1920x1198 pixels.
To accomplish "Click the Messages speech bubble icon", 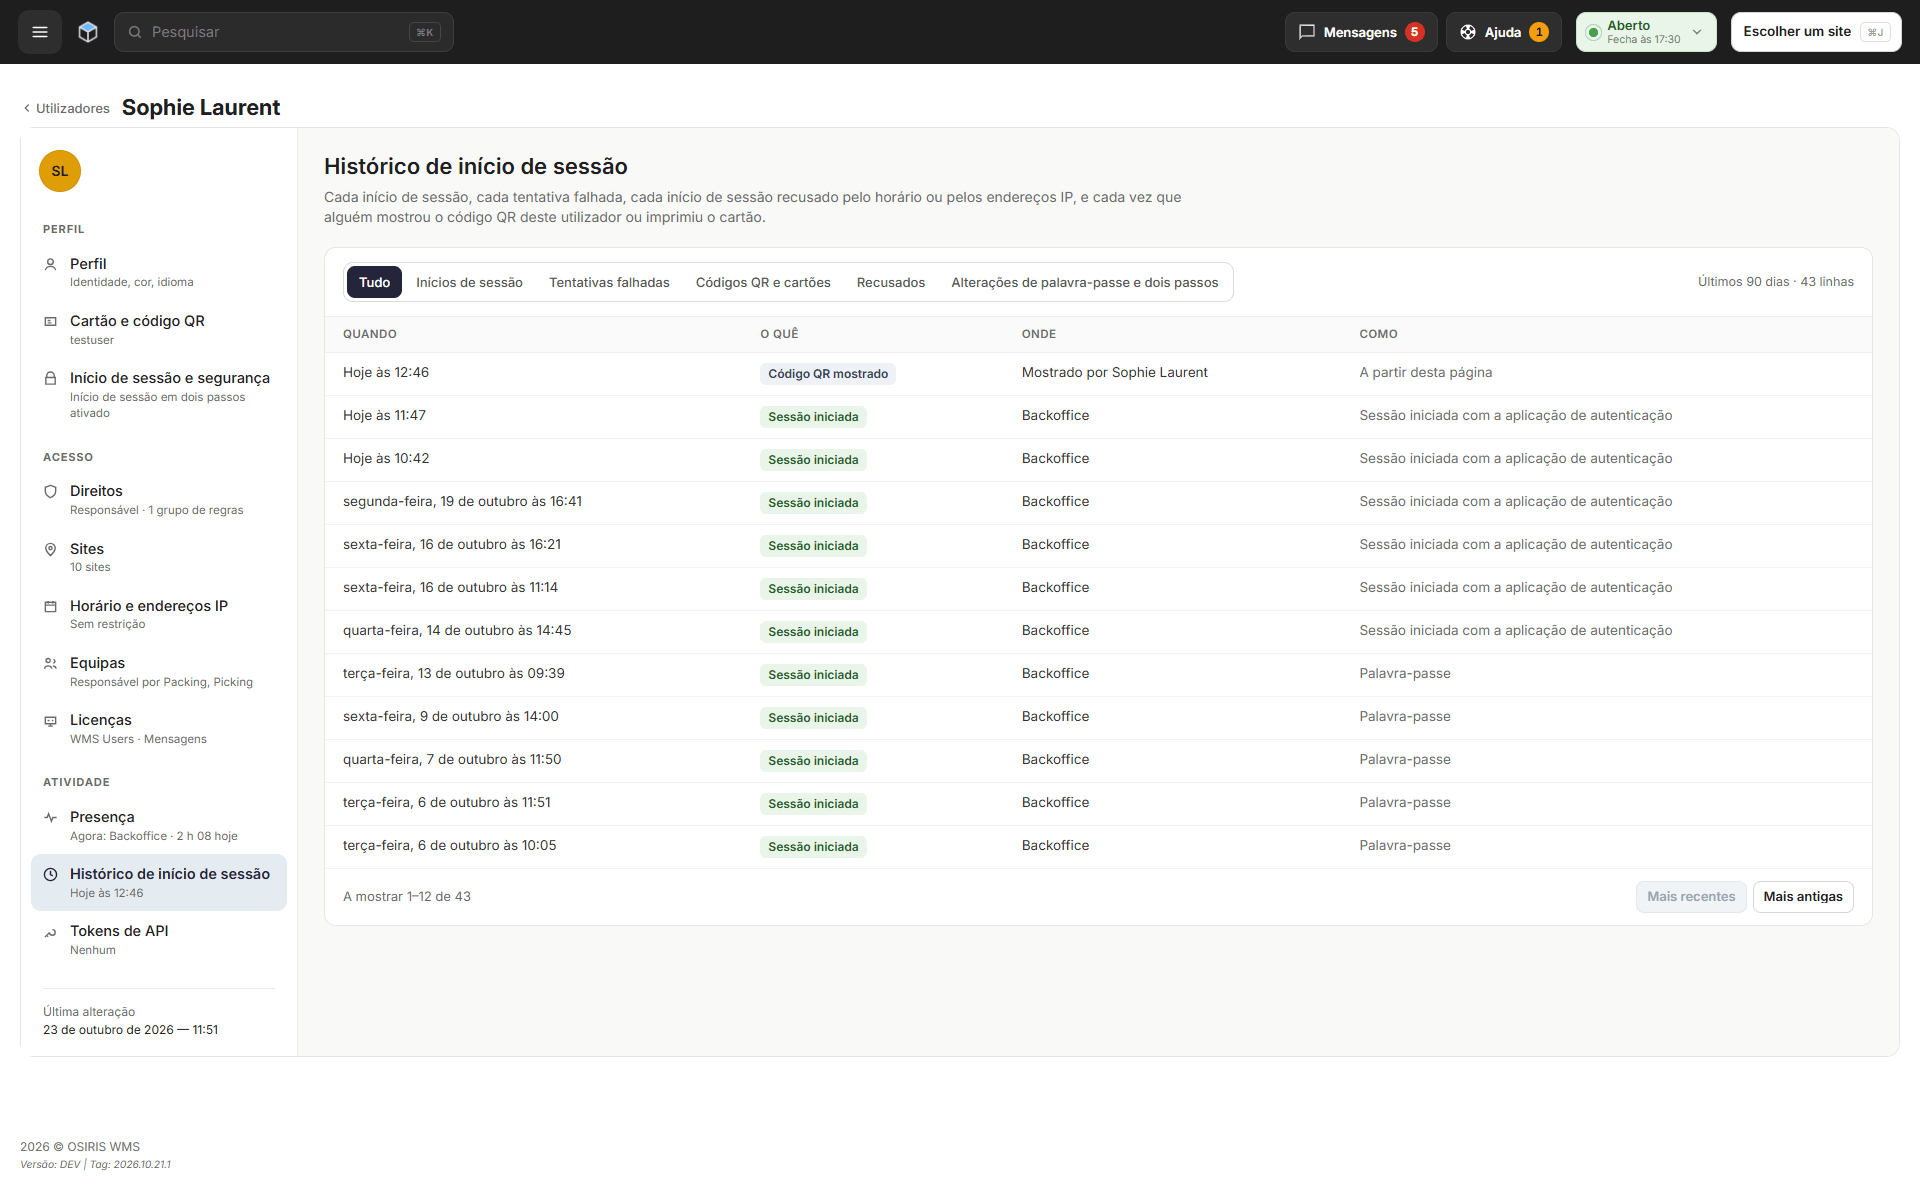I will tap(1306, 32).
